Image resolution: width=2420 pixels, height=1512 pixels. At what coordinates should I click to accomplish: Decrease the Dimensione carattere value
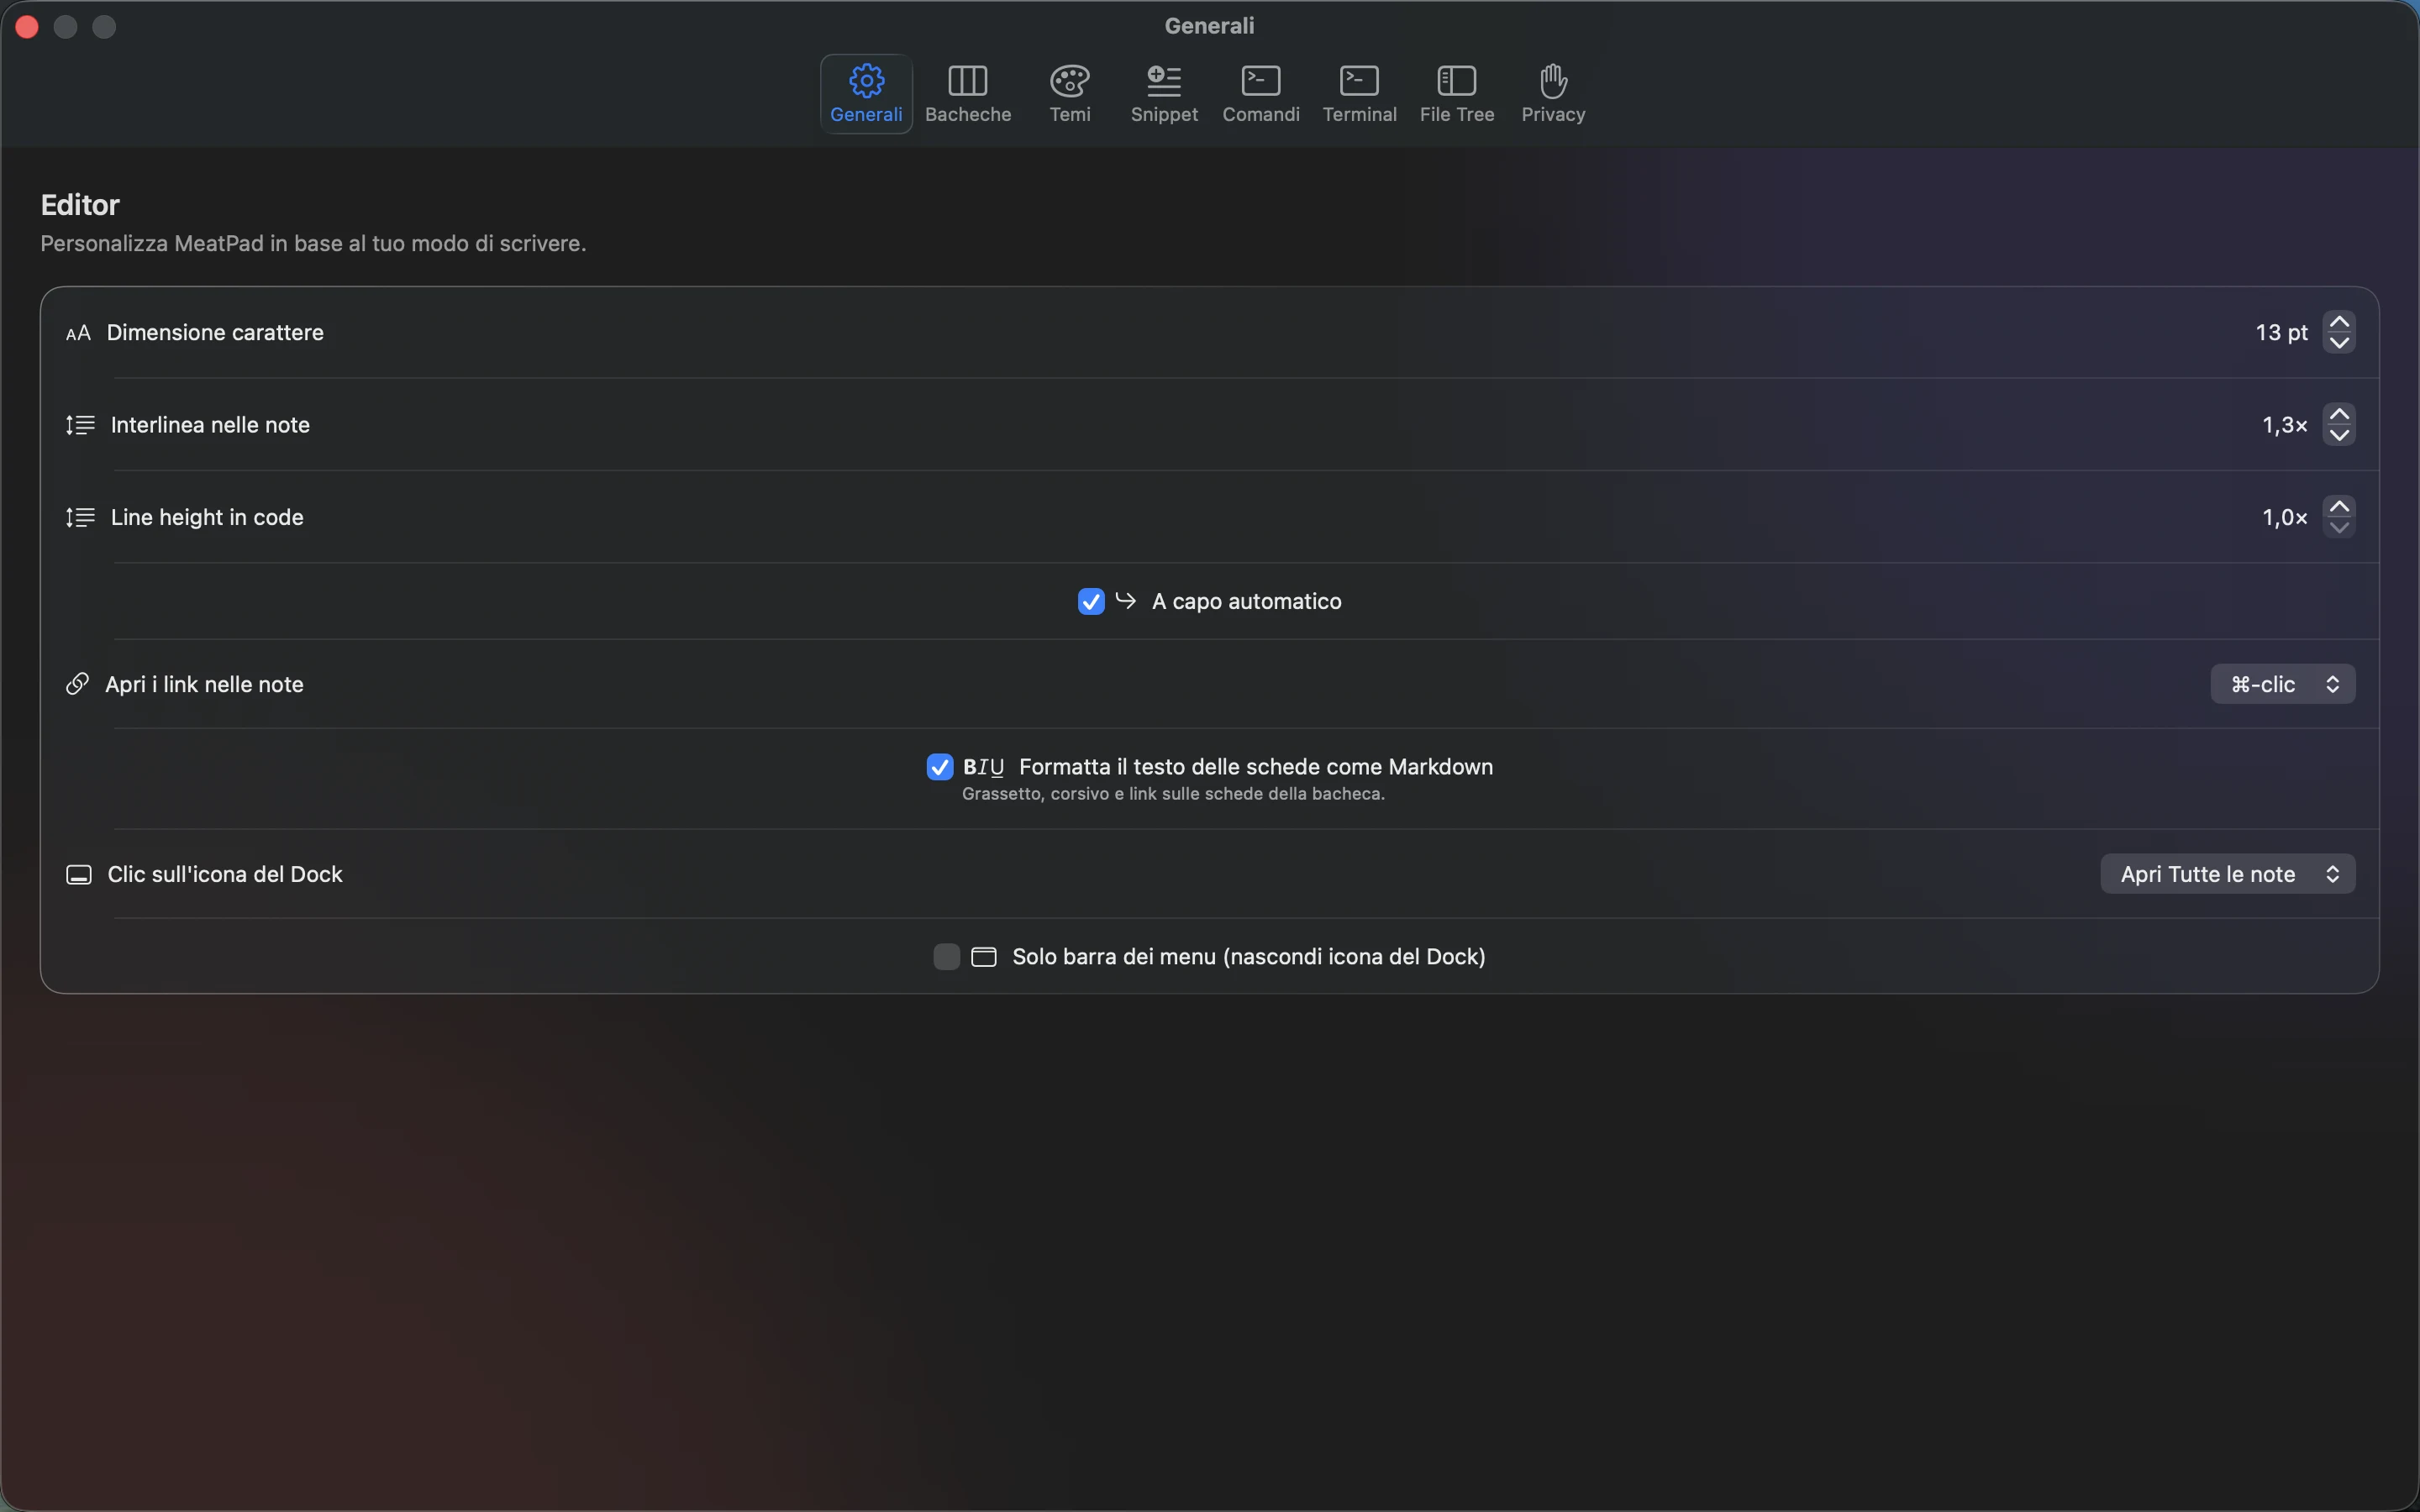pos(2339,343)
